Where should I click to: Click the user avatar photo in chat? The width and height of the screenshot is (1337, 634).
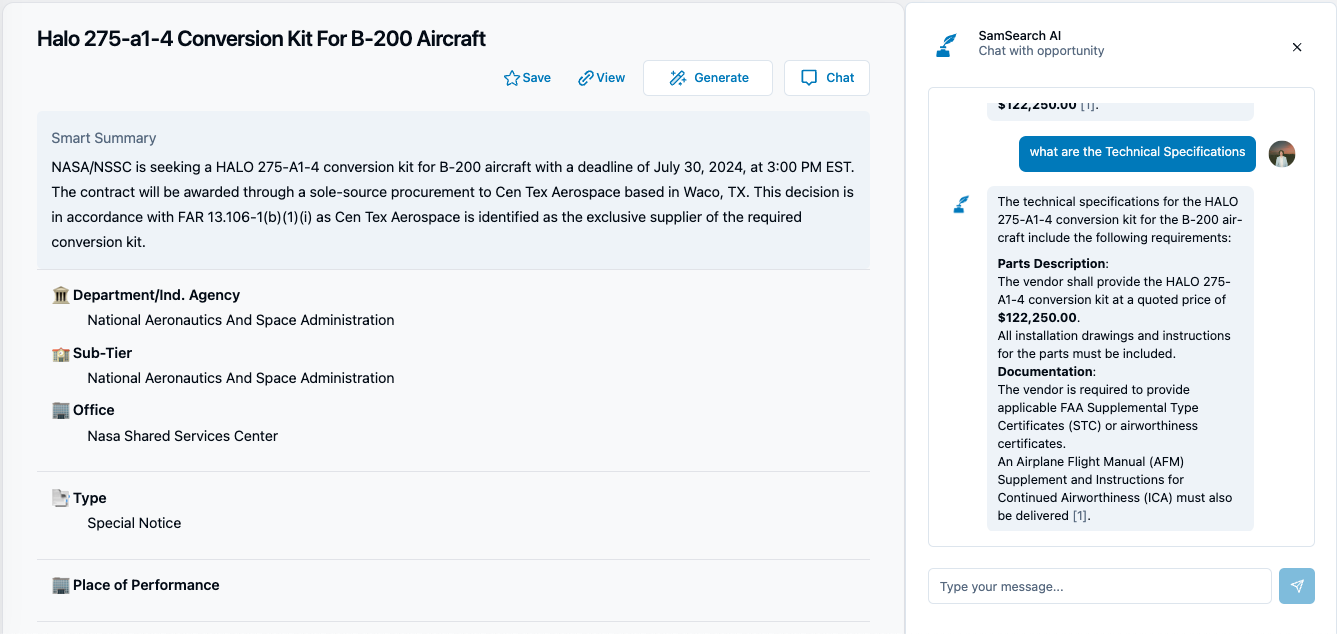coord(1282,153)
